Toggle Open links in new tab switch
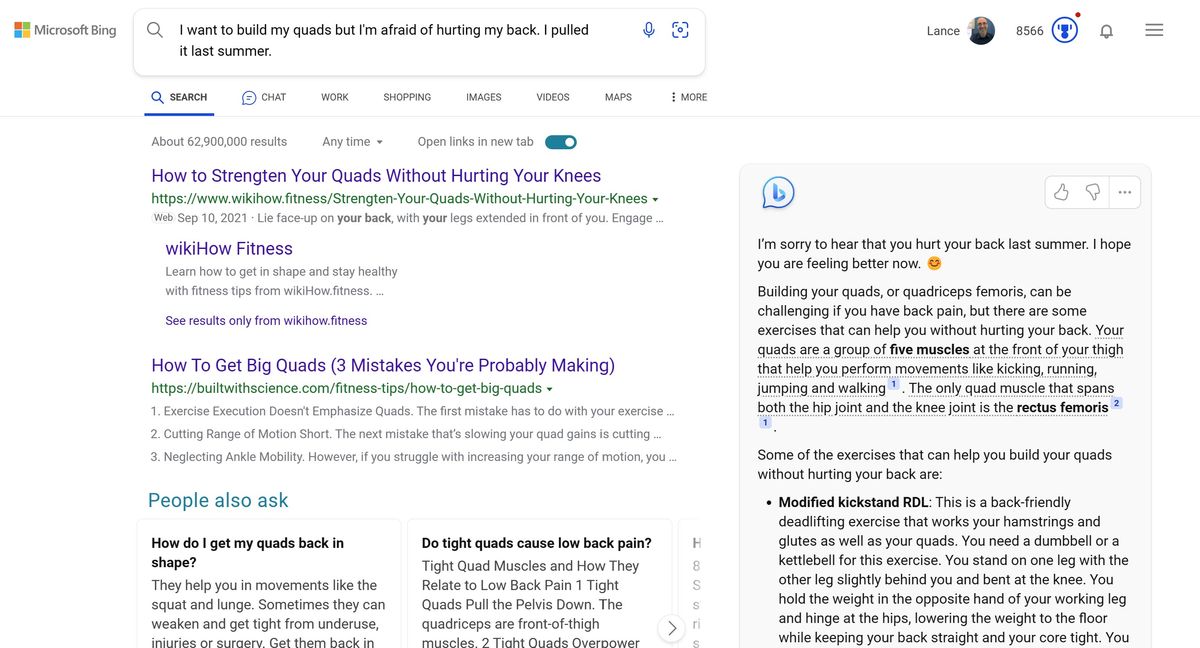The height and width of the screenshot is (648, 1200). pyautogui.click(x=561, y=142)
